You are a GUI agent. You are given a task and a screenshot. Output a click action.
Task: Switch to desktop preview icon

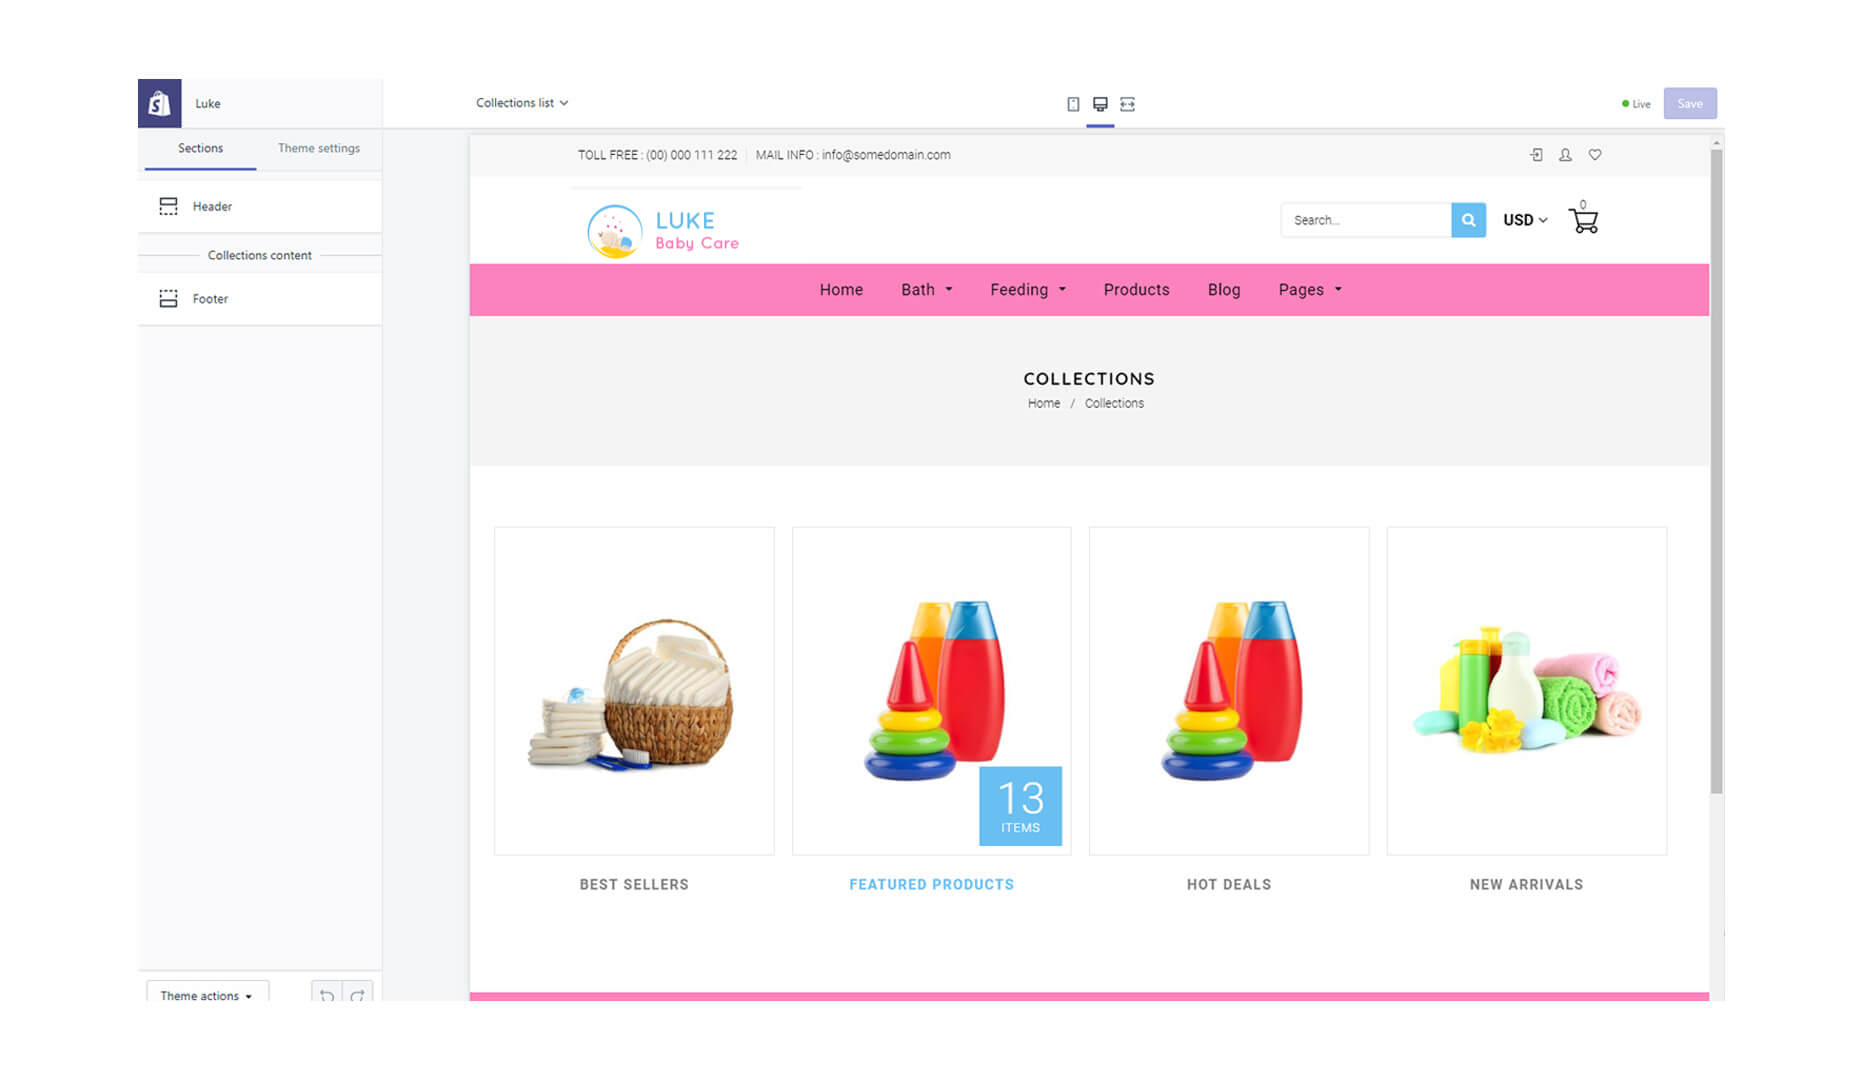click(x=1100, y=104)
